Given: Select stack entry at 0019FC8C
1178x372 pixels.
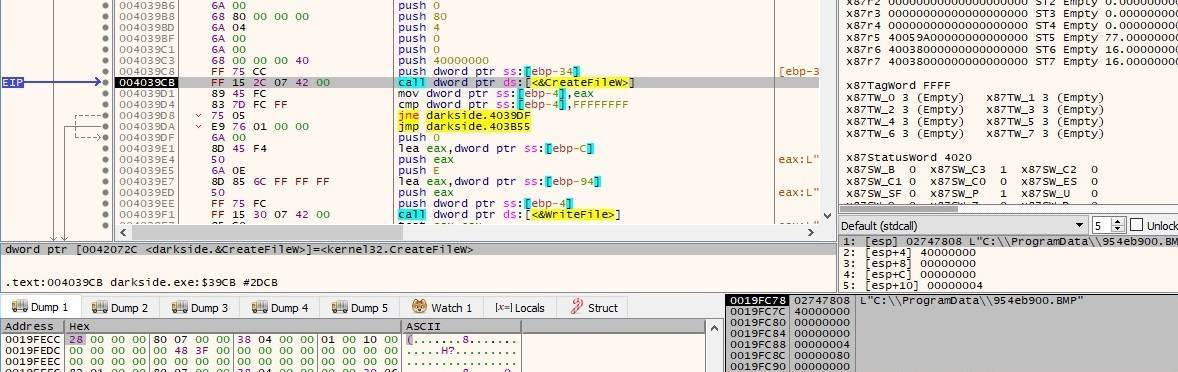Looking at the screenshot, I should tap(951, 355).
